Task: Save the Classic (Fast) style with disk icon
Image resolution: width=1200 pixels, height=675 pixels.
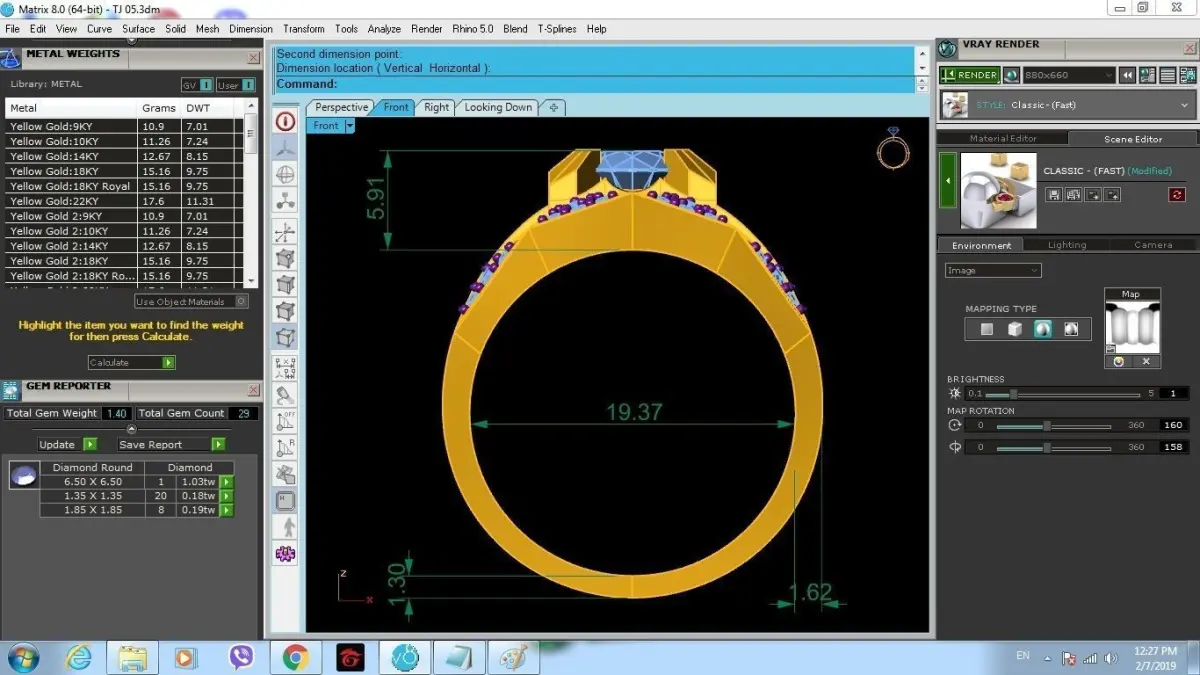Action: 1053,195
